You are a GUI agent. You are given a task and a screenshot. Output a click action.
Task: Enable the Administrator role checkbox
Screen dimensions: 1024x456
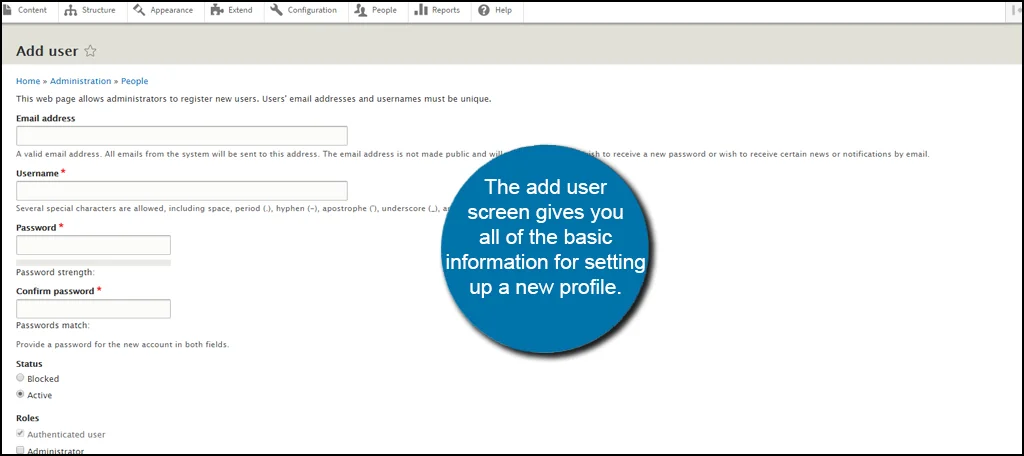[x=20, y=450]
